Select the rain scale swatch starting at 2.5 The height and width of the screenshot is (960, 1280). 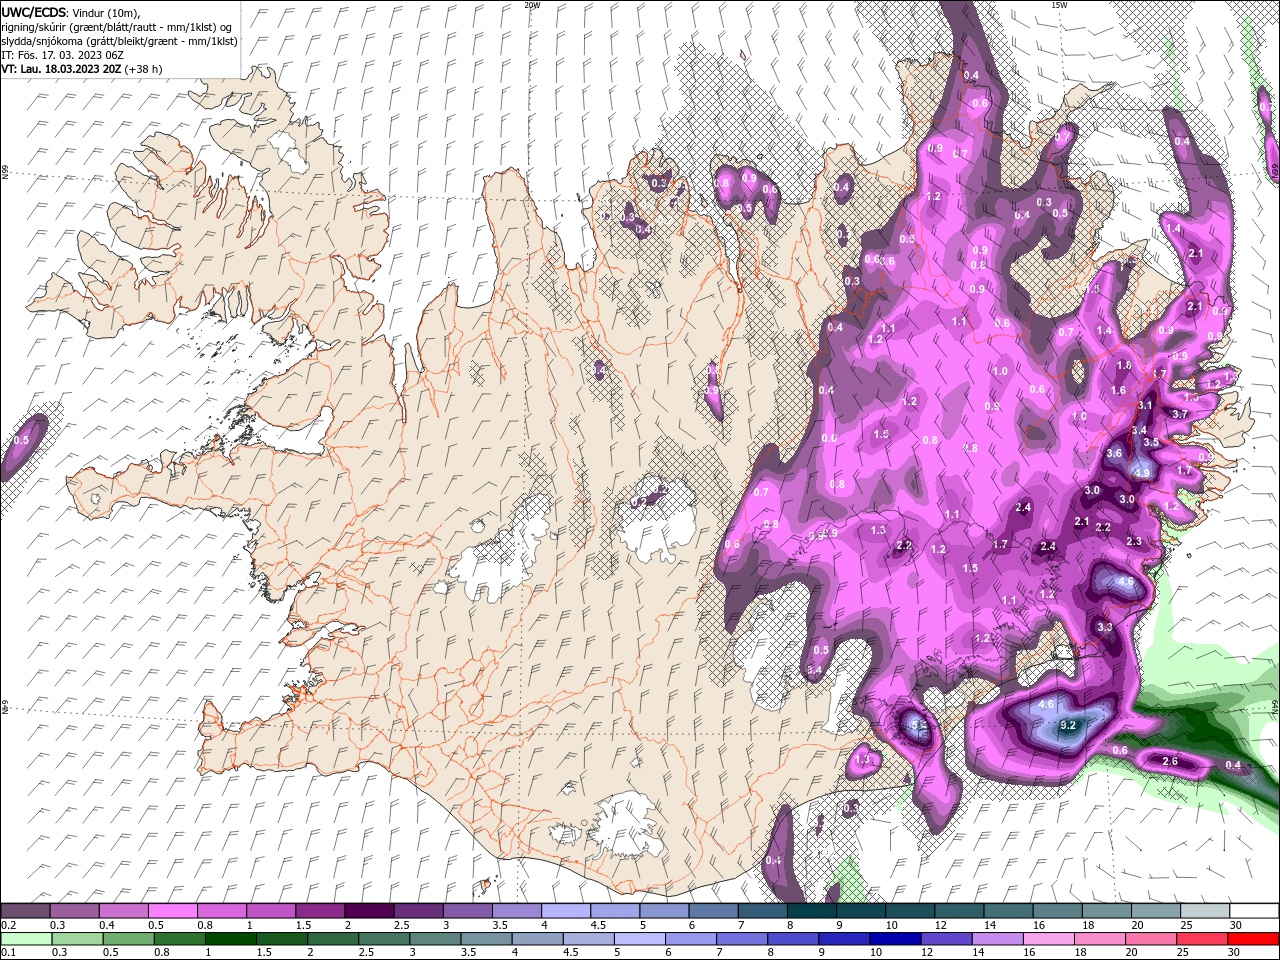tap(383, 939)
